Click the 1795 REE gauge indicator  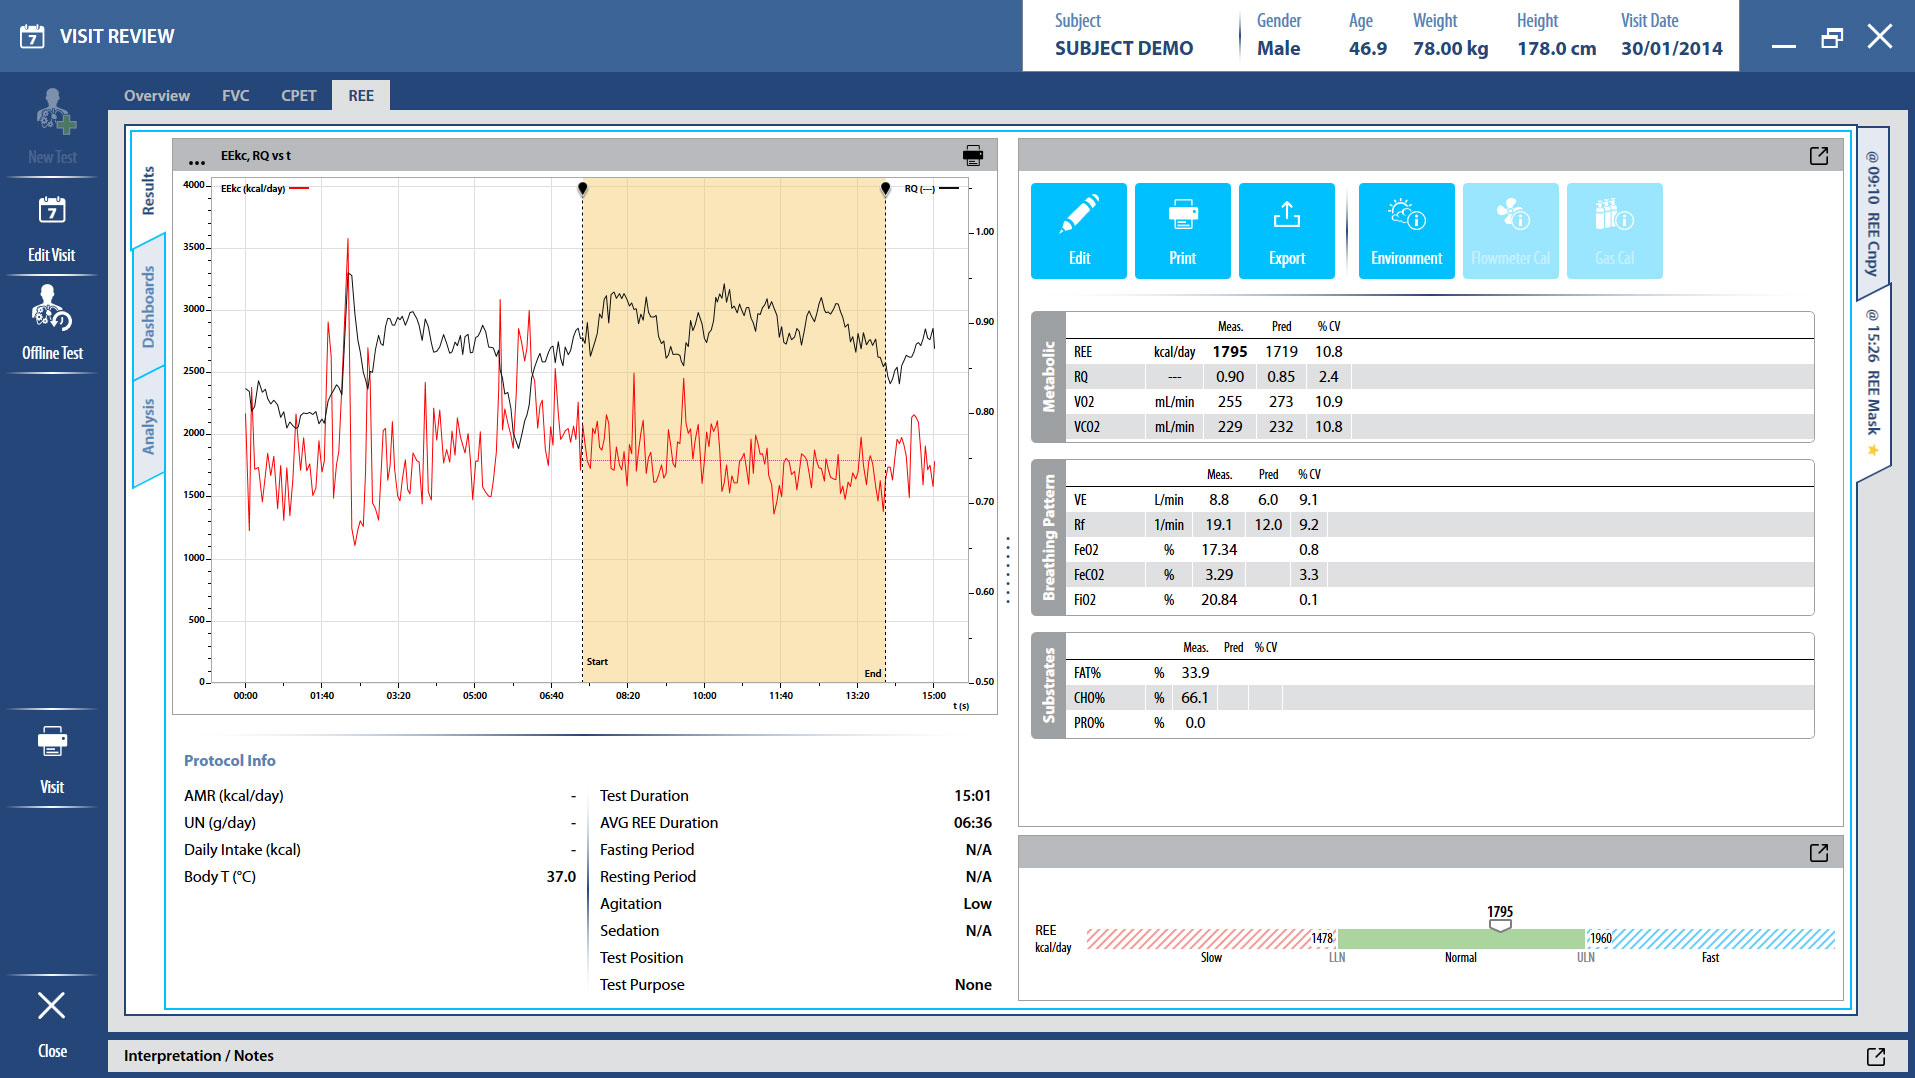coord(1500,925)
